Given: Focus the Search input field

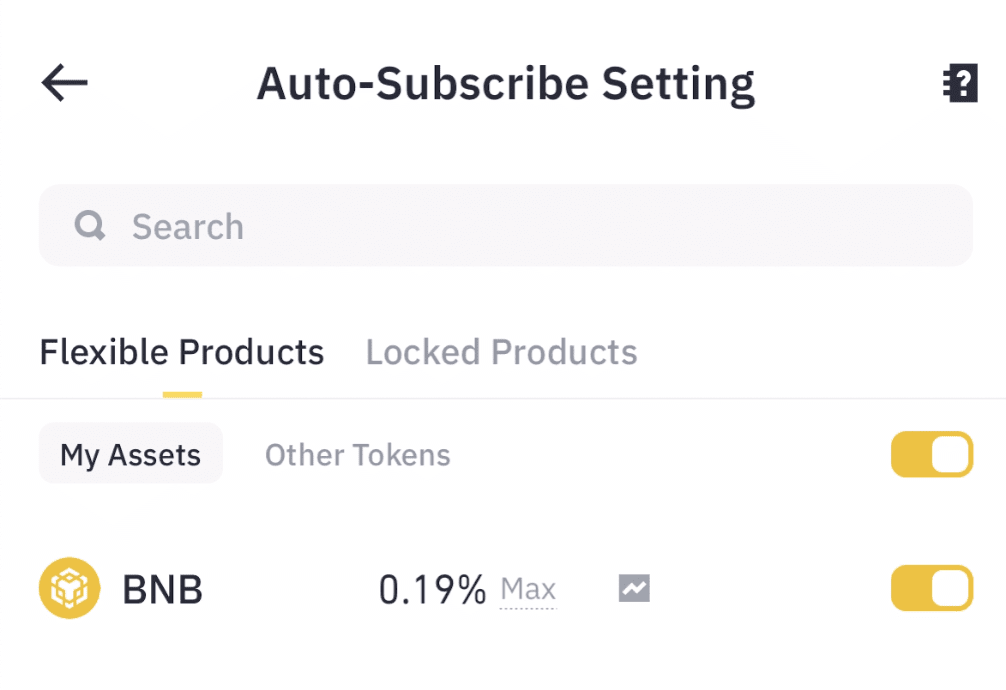Looking at the screenshot, I should (x=550, y=226).
